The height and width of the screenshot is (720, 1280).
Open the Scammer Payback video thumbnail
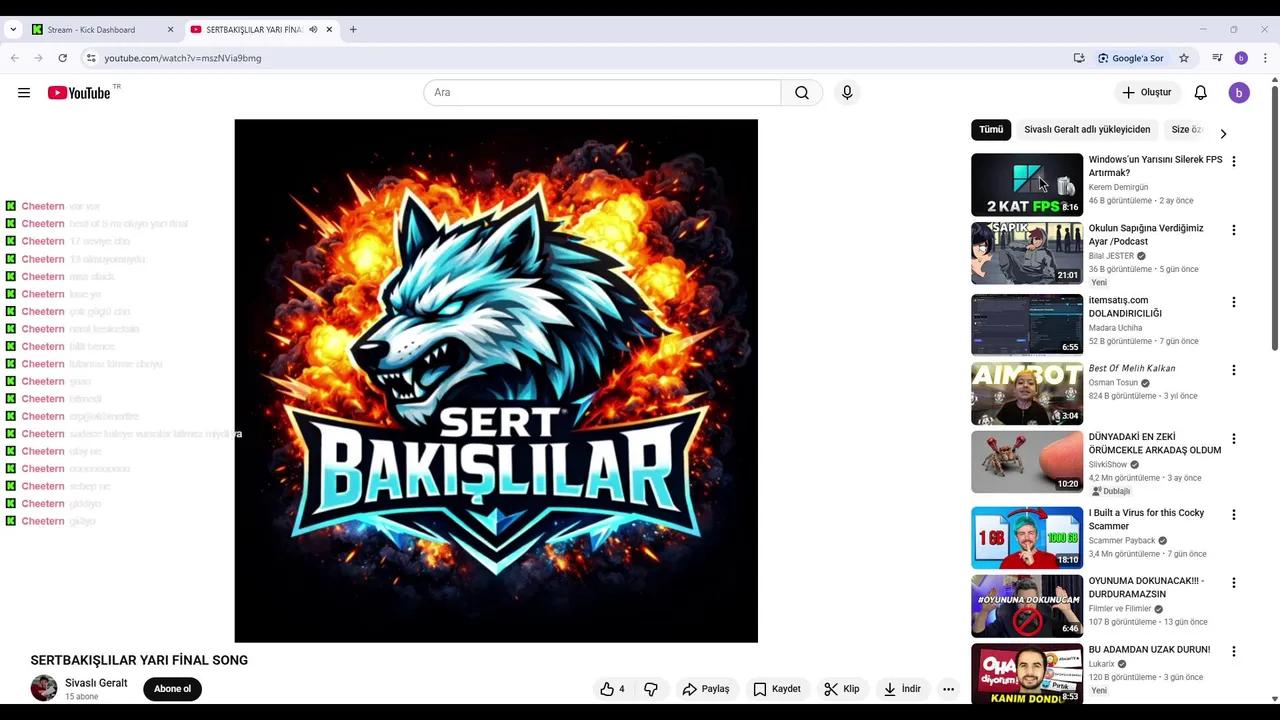click(x=1026, y=537)
